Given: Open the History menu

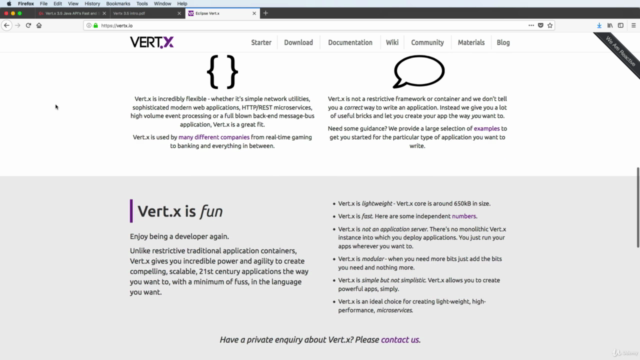Looking at the screenshot, I should [x=92, y=3].
